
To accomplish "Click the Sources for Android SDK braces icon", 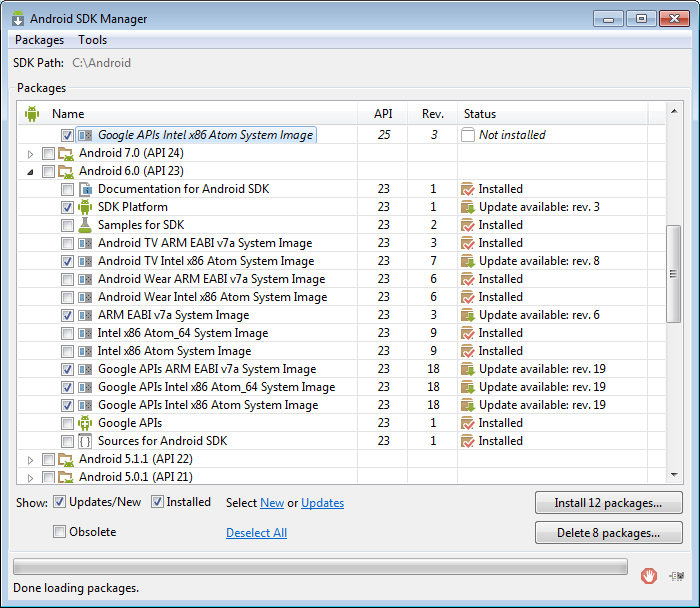I will point(85,441).
